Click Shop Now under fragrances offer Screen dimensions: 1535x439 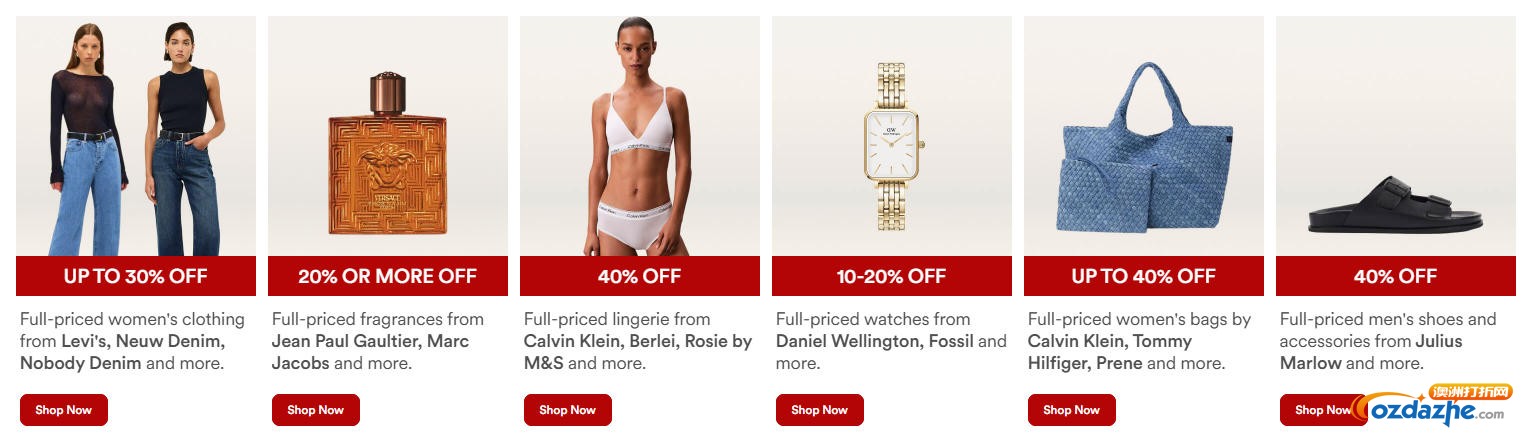click(316, 410)
